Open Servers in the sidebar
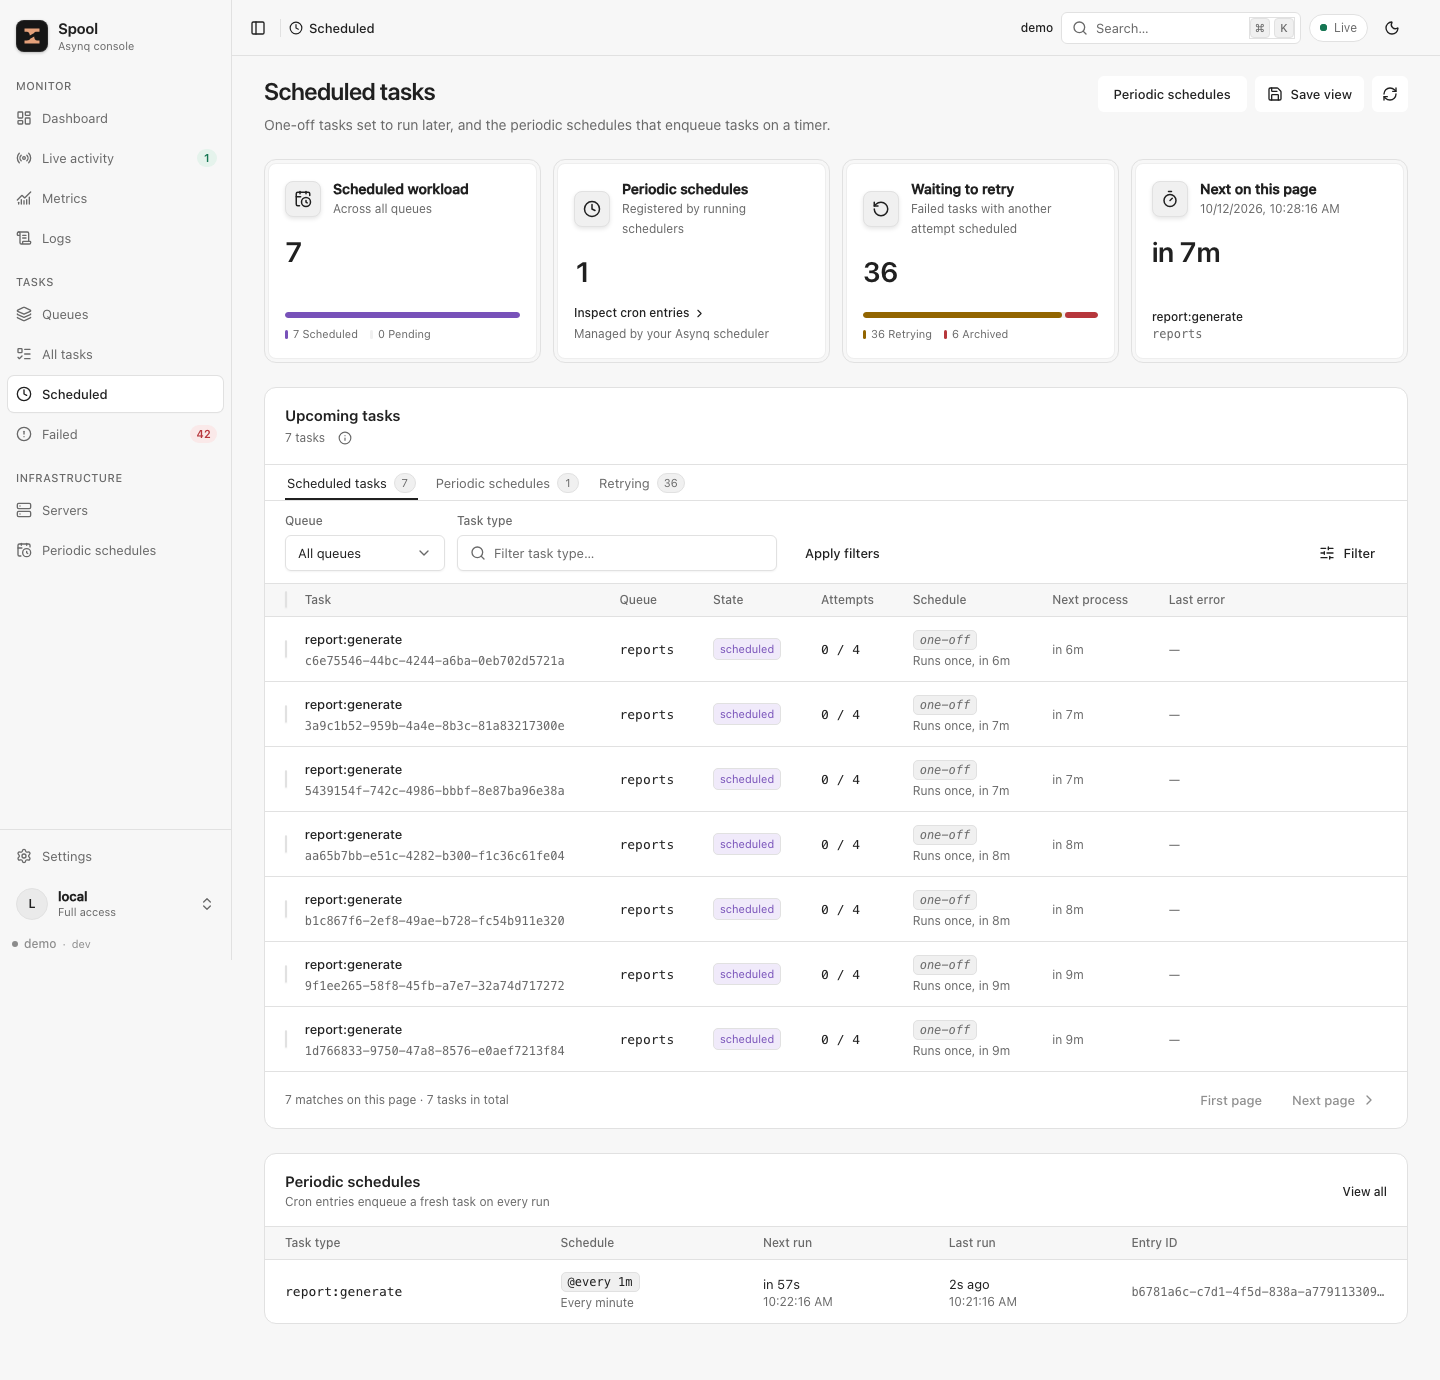The image size is (1440, 1380). (x=115, y=510)
